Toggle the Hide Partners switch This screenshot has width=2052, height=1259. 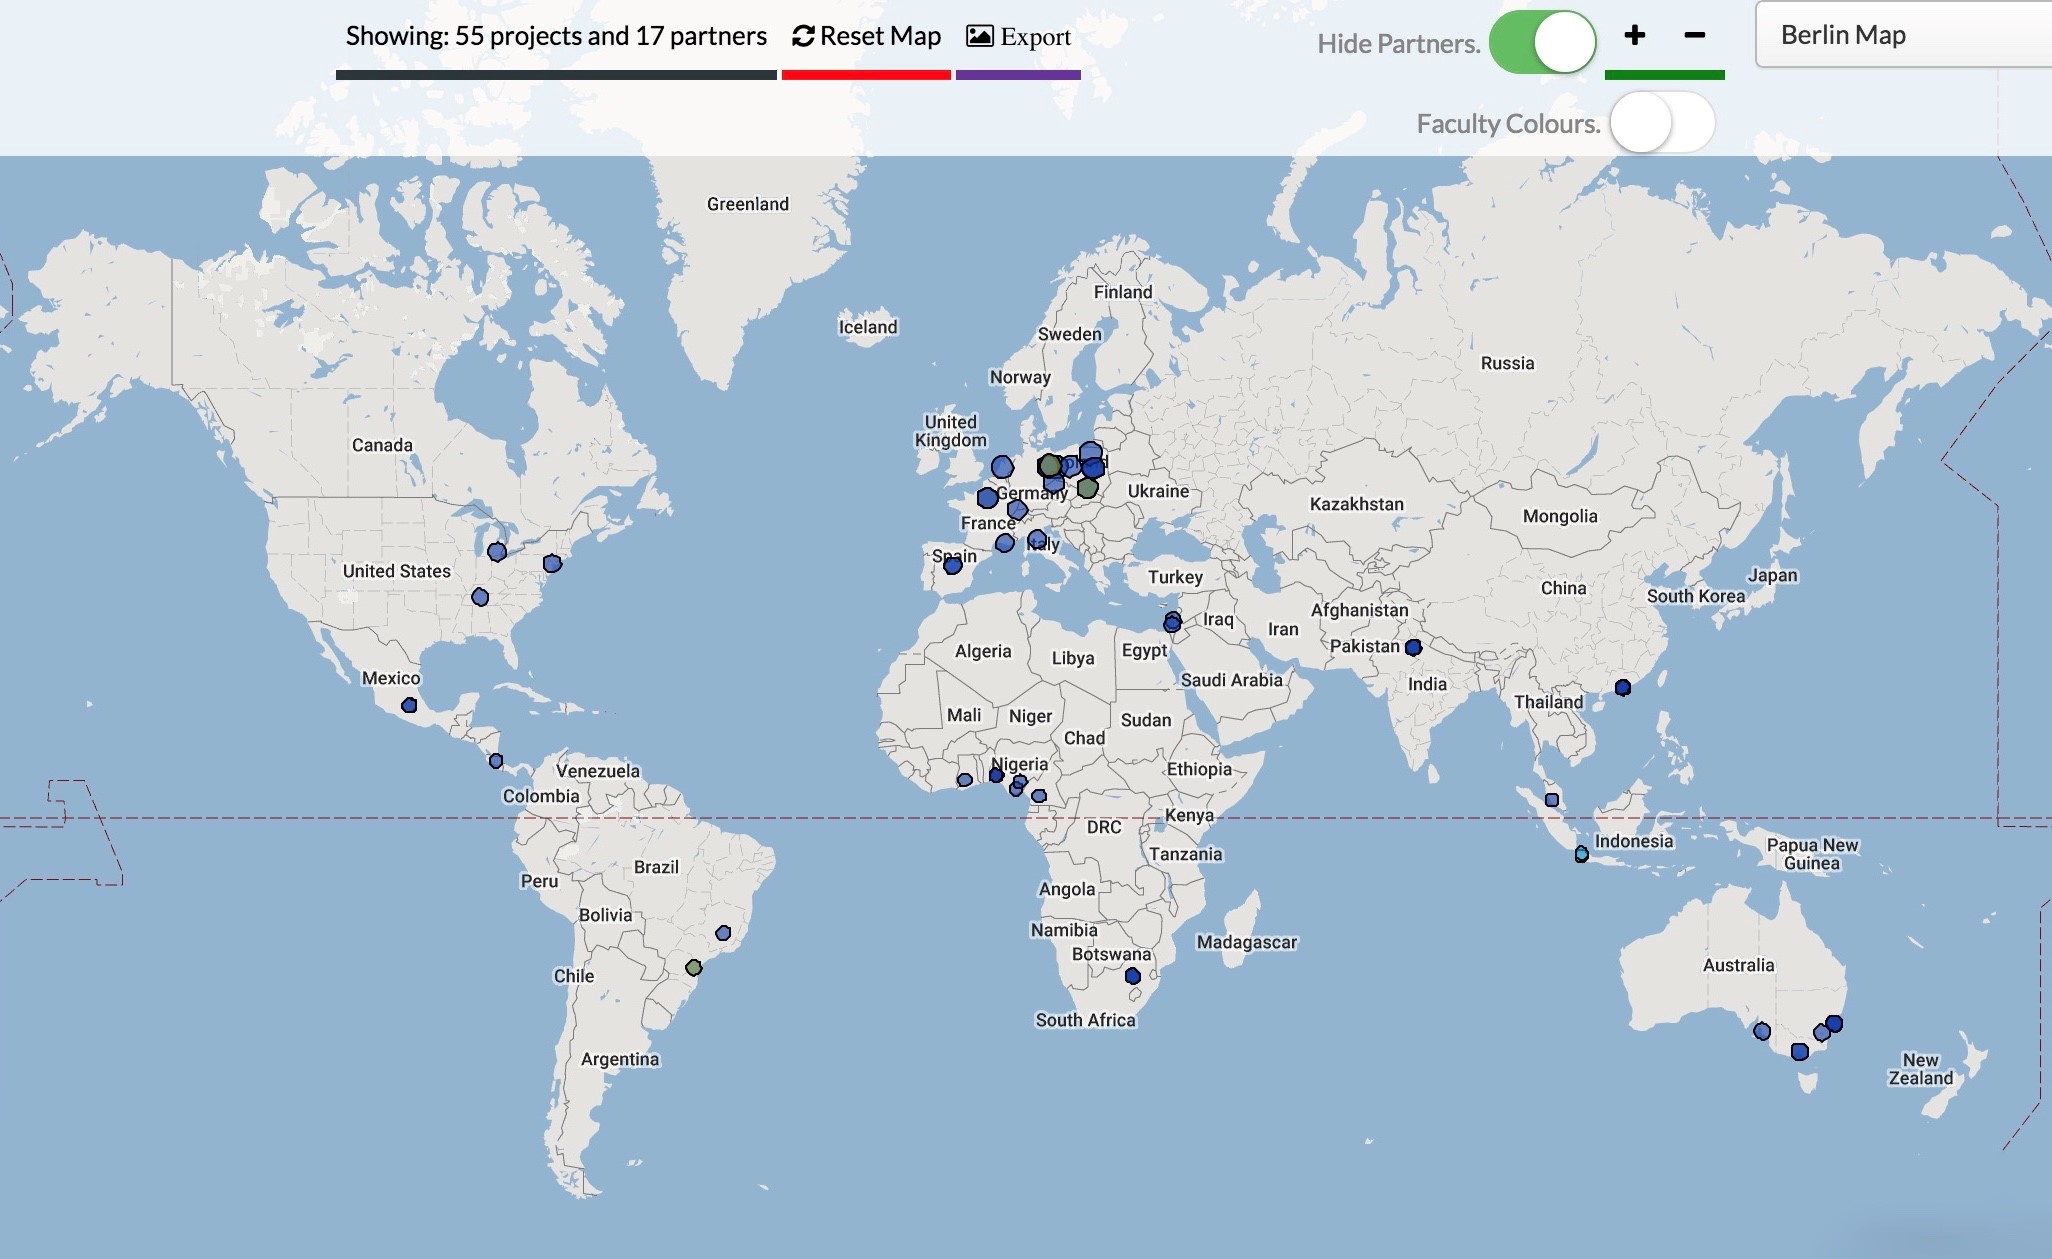[x=1542, y=43]
